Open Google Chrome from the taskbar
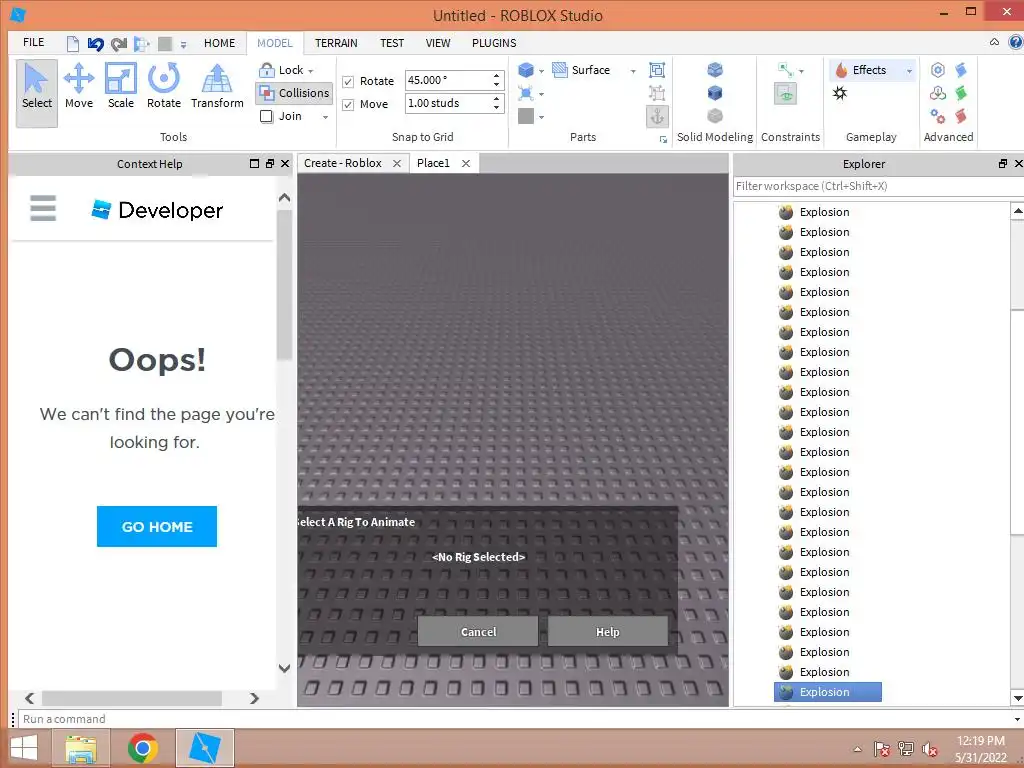 coord(142,748)
